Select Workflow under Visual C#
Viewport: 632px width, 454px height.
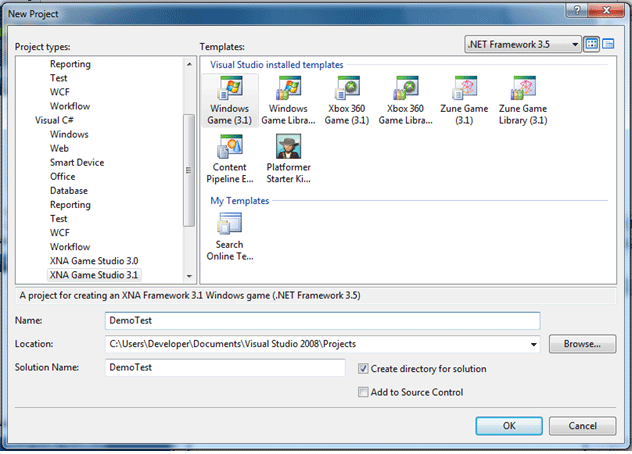(x=70, y=247)
